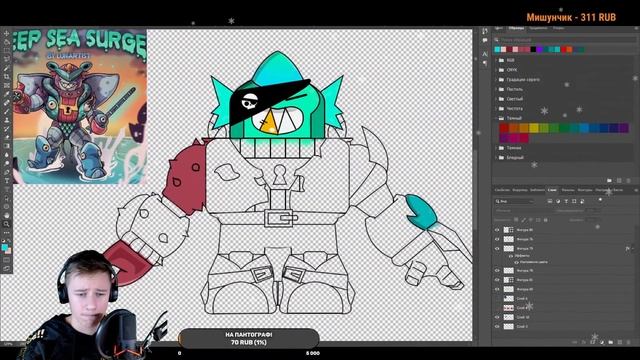Filter layers by pixel layers icon

(x=550, y=201)
